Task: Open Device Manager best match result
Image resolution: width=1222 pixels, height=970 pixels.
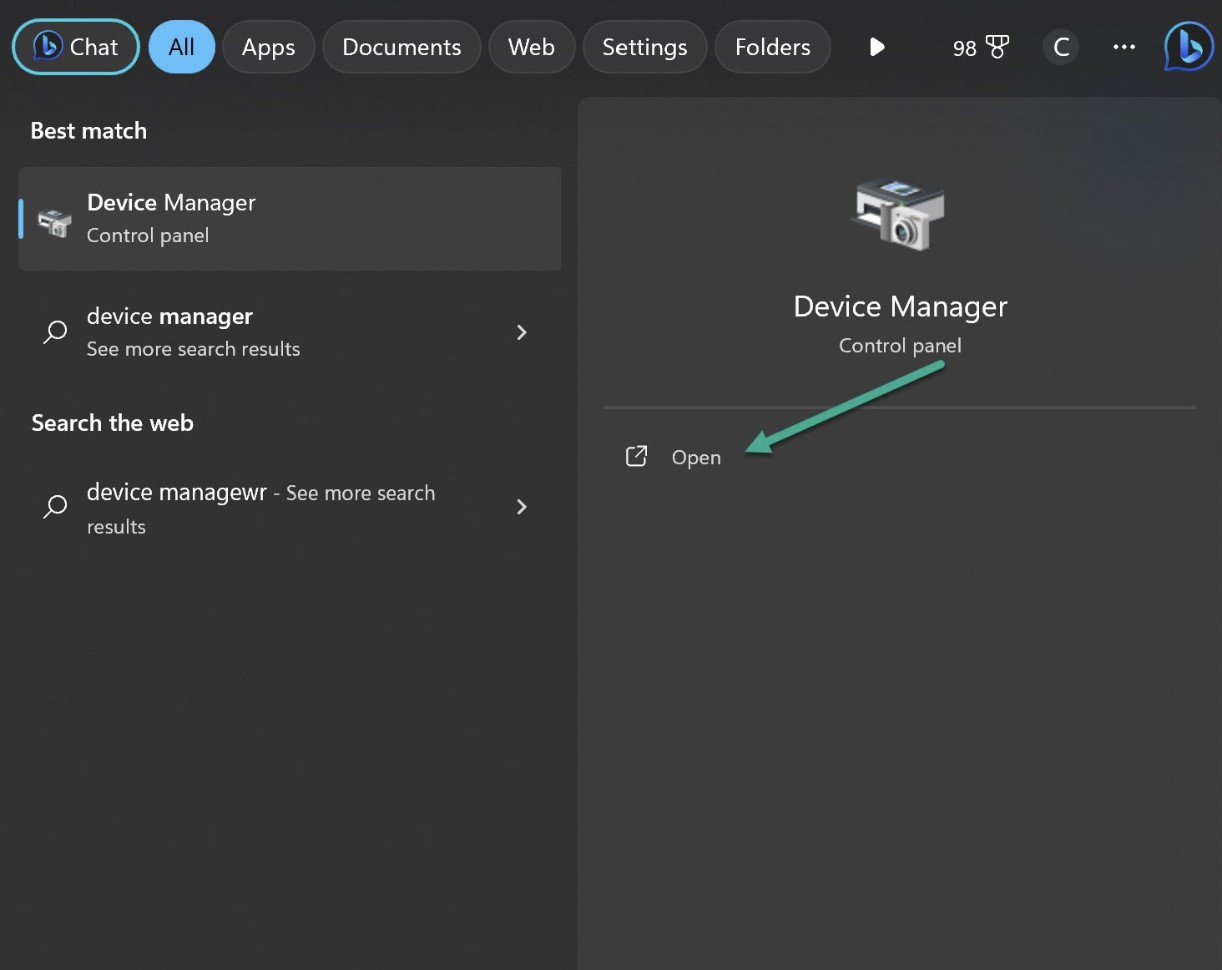Action: tap(290, 218)
